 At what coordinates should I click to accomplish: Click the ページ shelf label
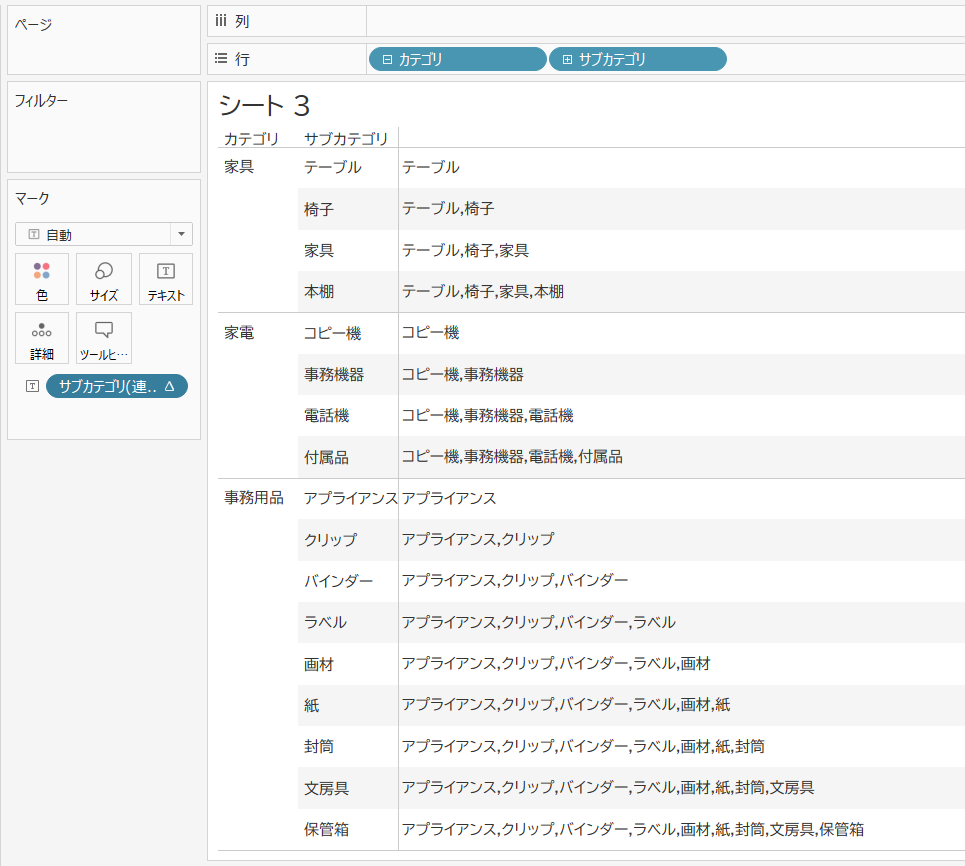click(x=33, y=25)
